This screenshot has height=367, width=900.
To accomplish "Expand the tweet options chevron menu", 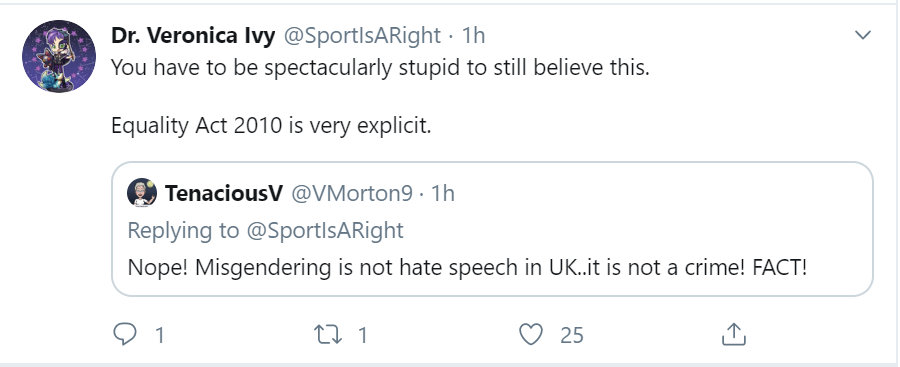I will click(863, 36).
